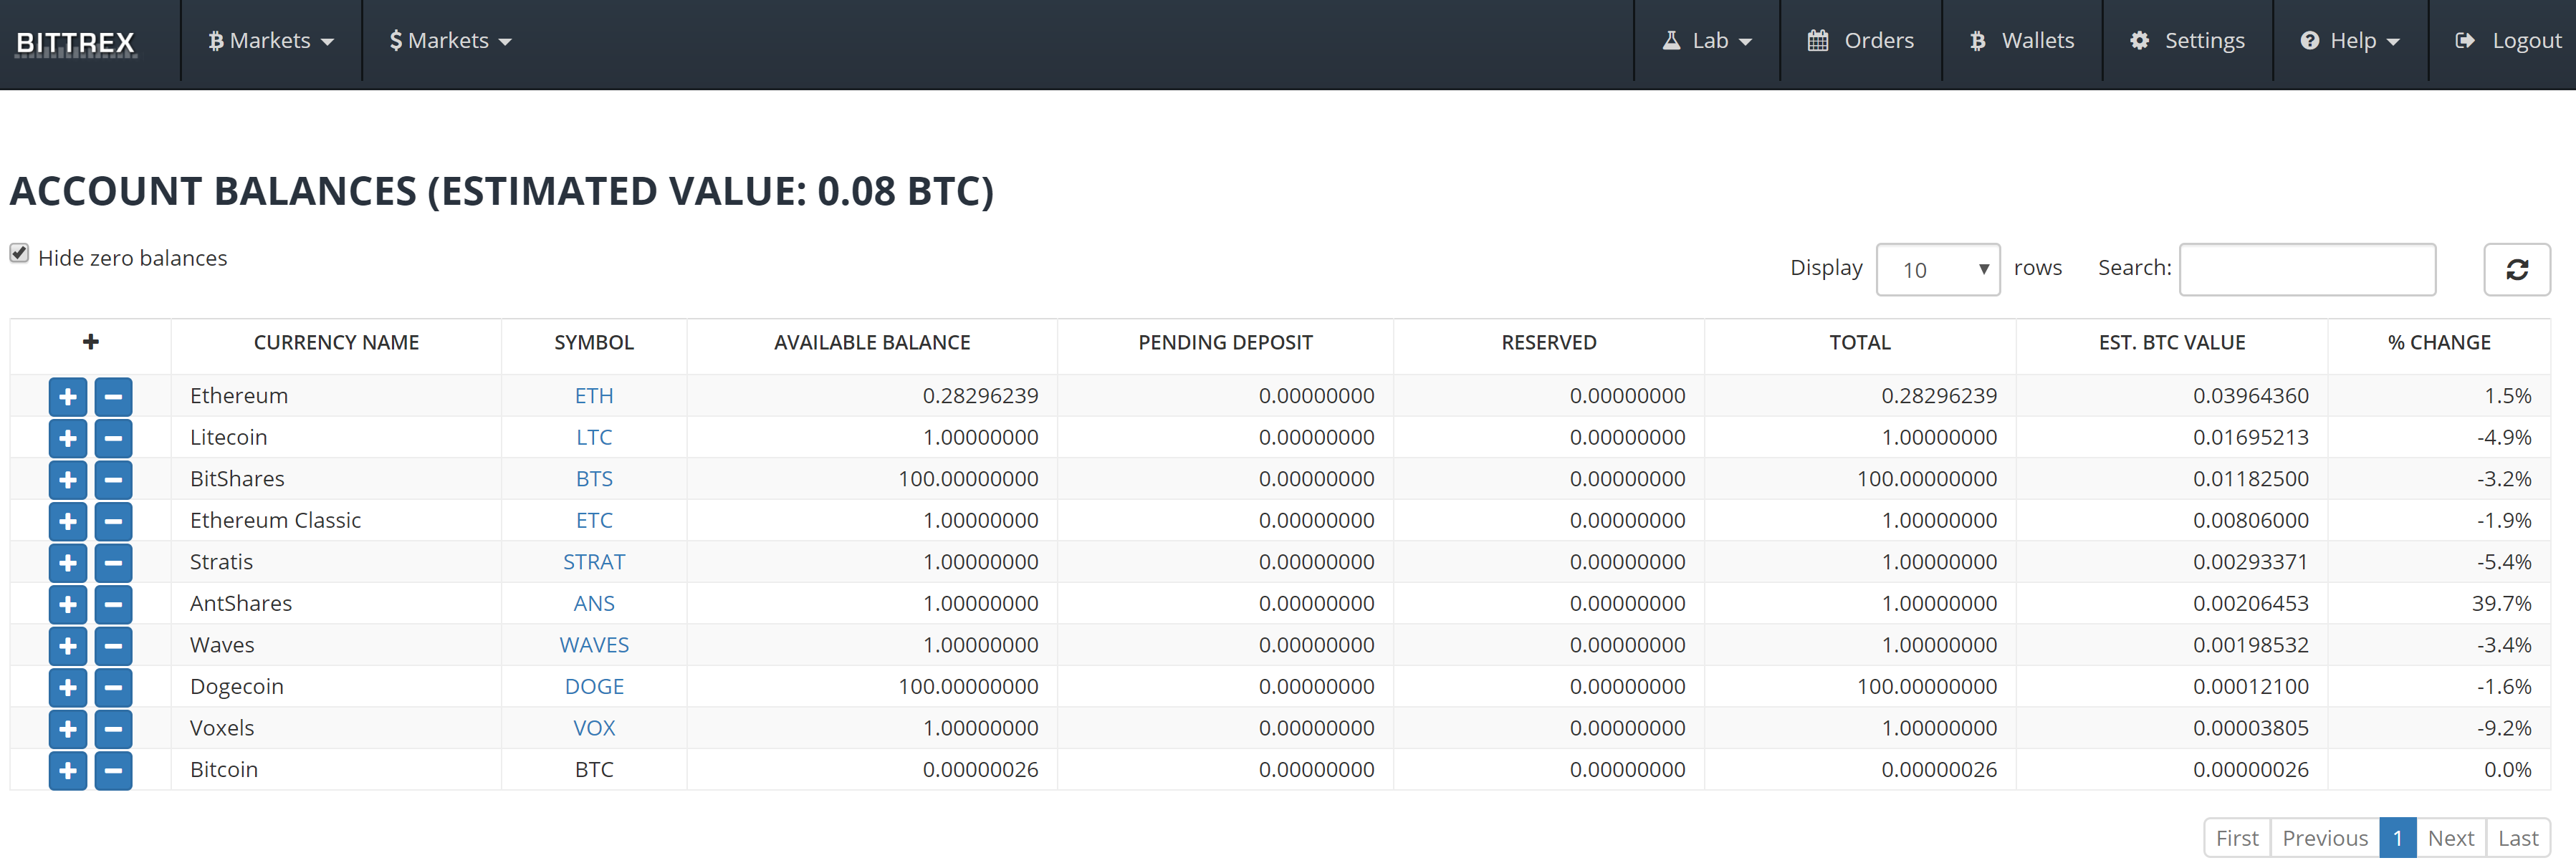Click the Next pagination button
The width and height of the screenshot is (2576, 868).
(2451, 838)
